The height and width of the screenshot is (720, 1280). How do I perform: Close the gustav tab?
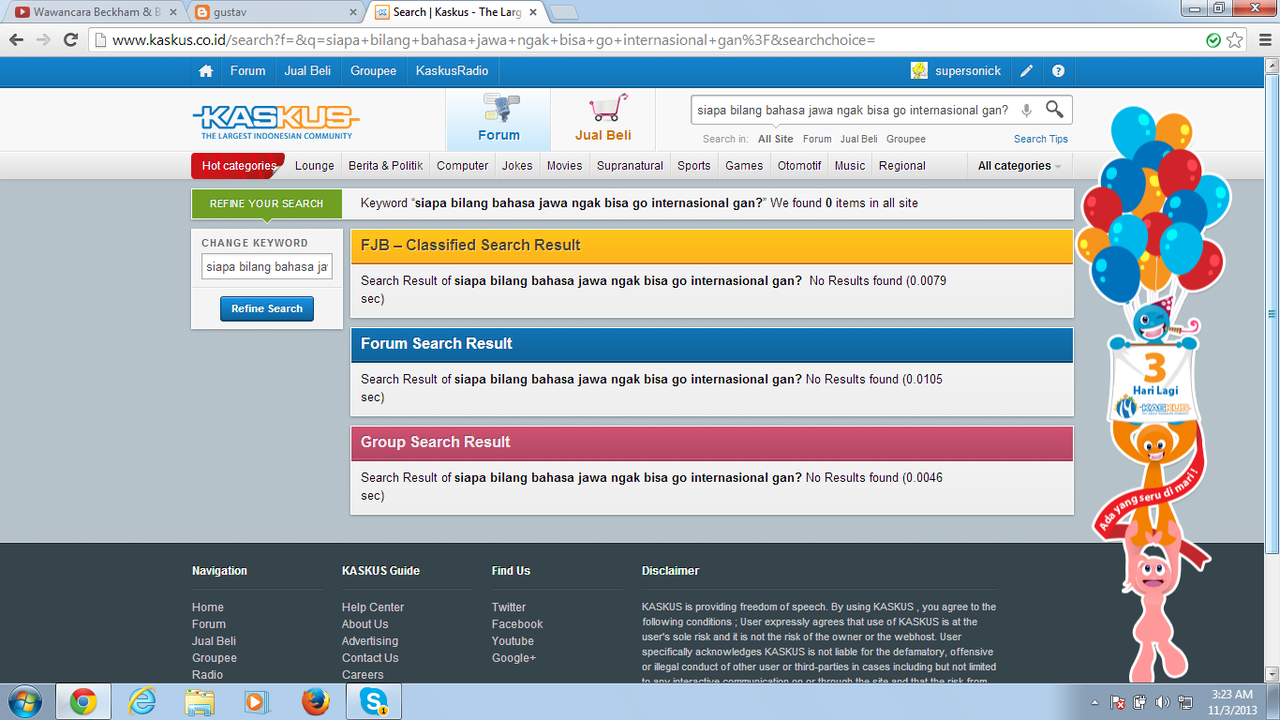pos(352,12)
